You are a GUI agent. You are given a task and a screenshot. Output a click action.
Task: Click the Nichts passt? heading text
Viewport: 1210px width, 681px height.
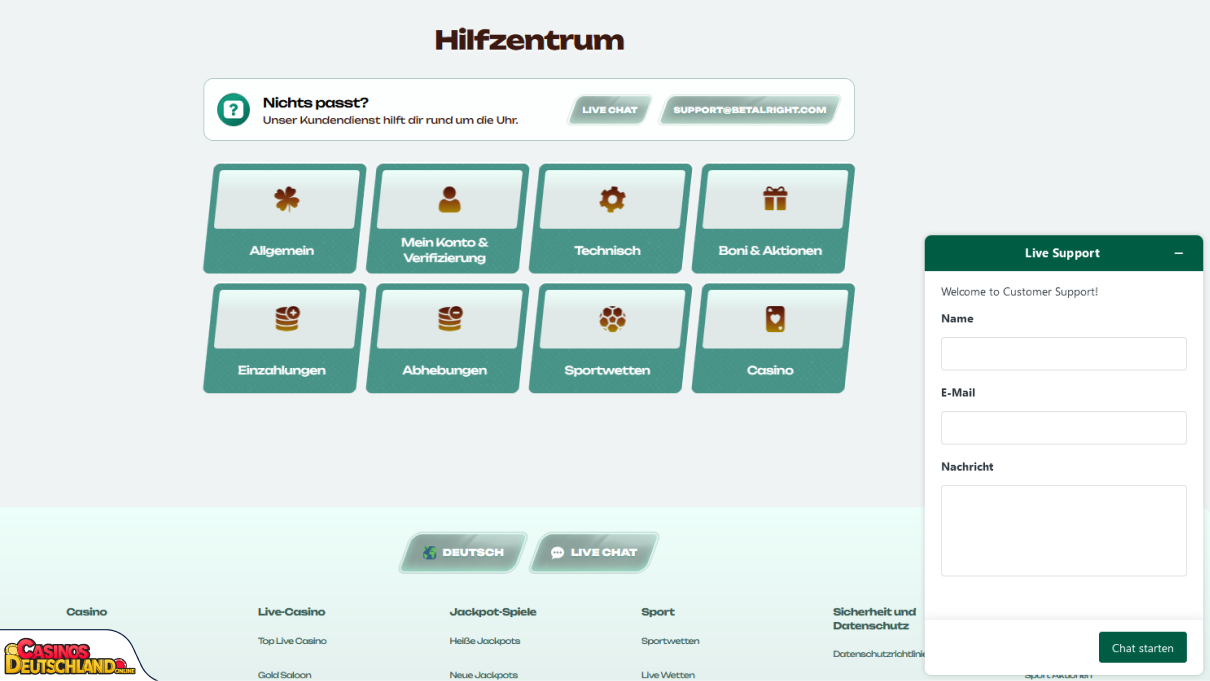coord(316,102)
